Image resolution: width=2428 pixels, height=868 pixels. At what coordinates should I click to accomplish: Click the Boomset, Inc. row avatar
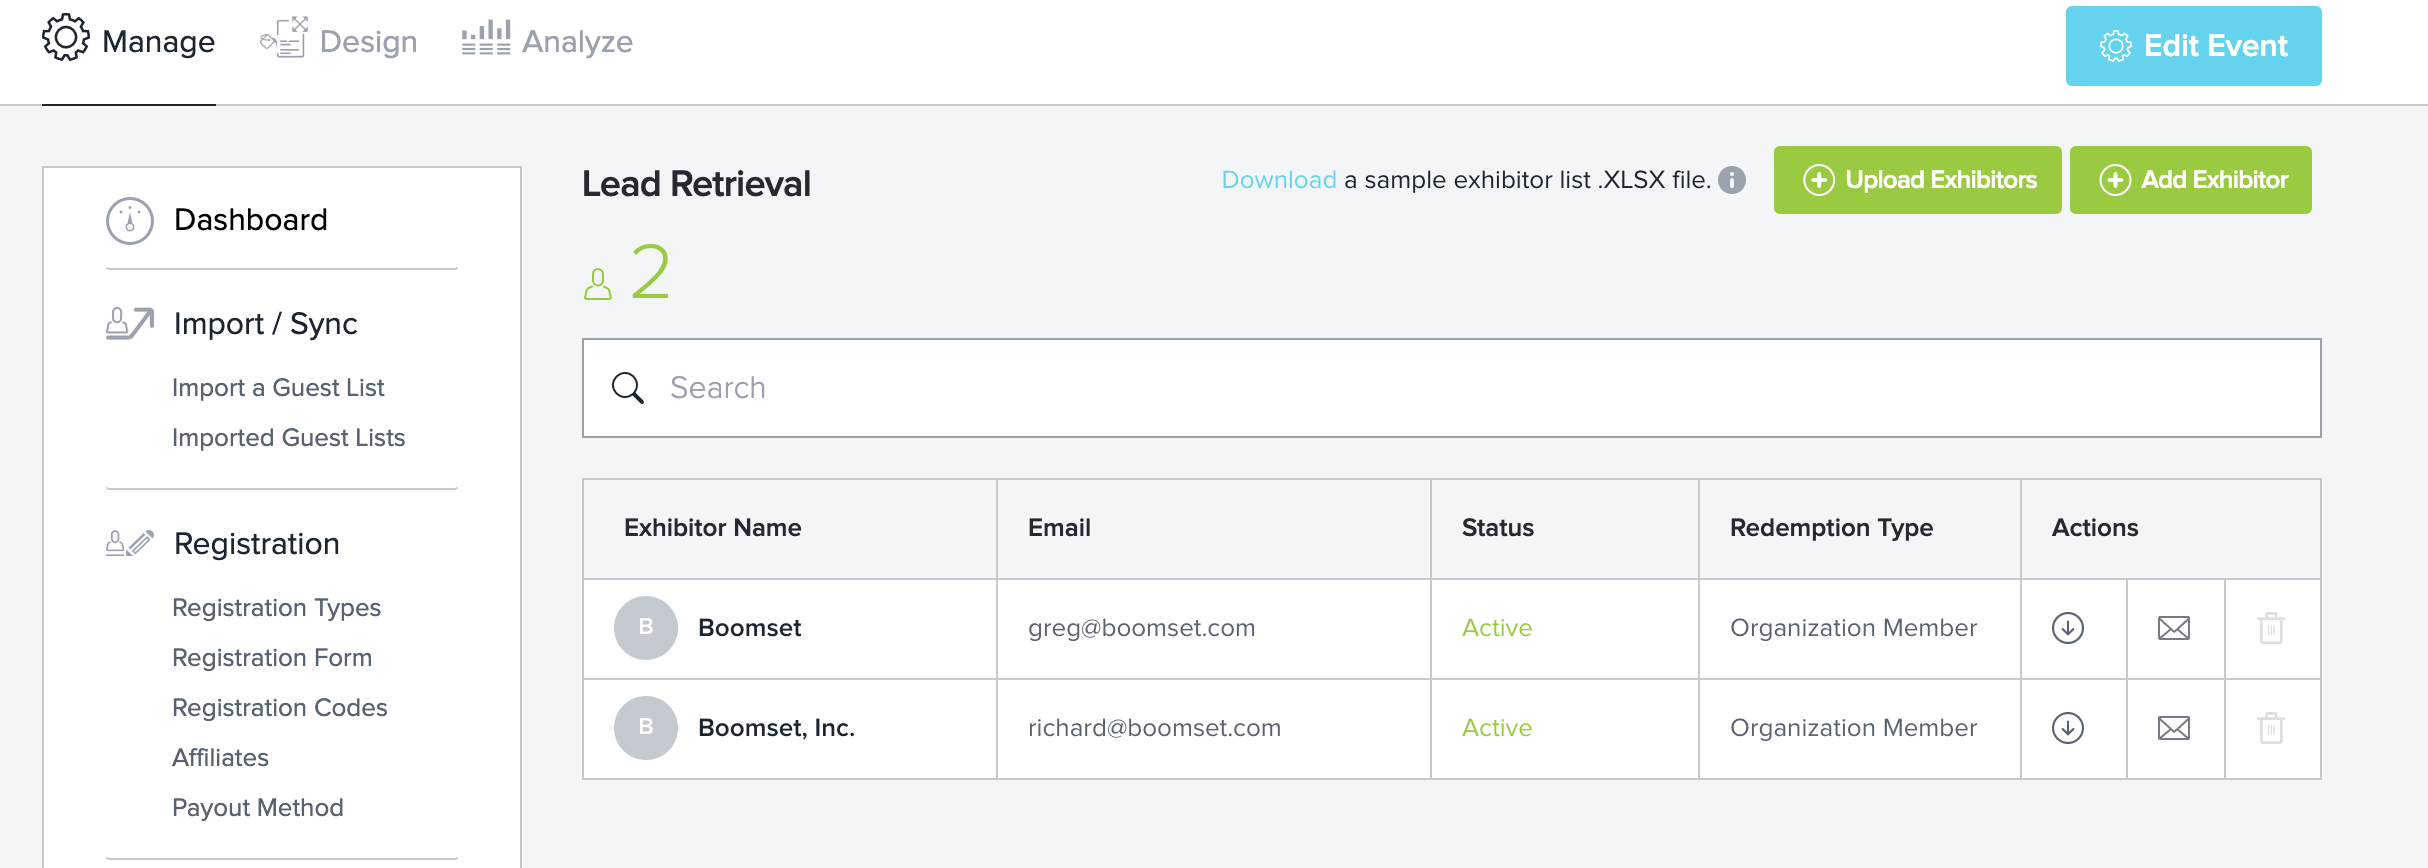[x=646, y=728]
